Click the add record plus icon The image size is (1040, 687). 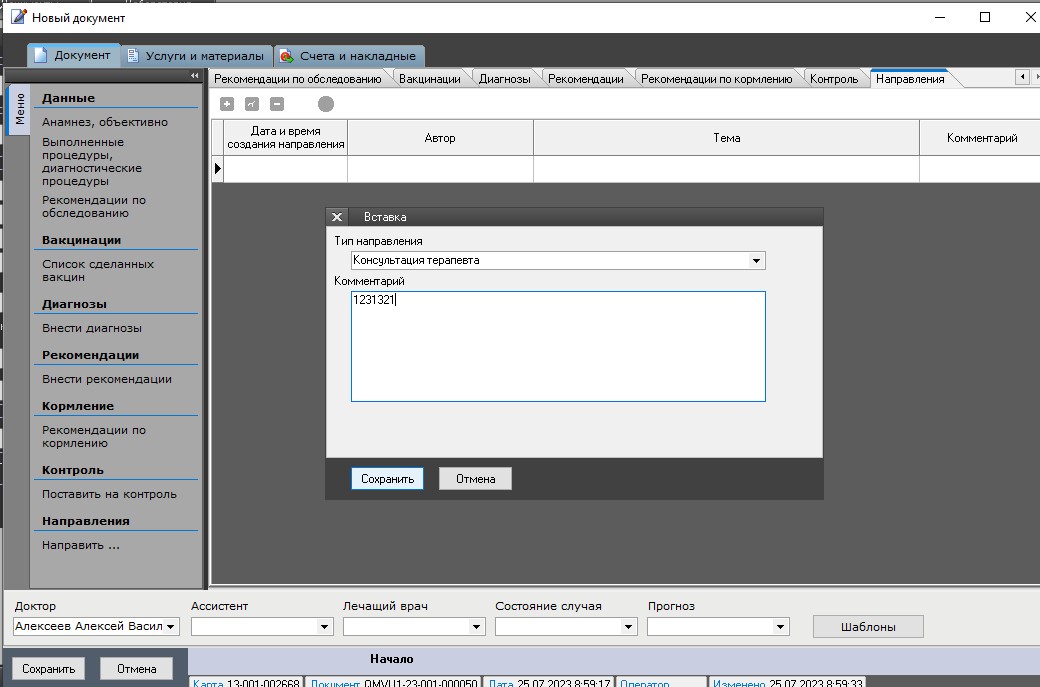[227, 104]
